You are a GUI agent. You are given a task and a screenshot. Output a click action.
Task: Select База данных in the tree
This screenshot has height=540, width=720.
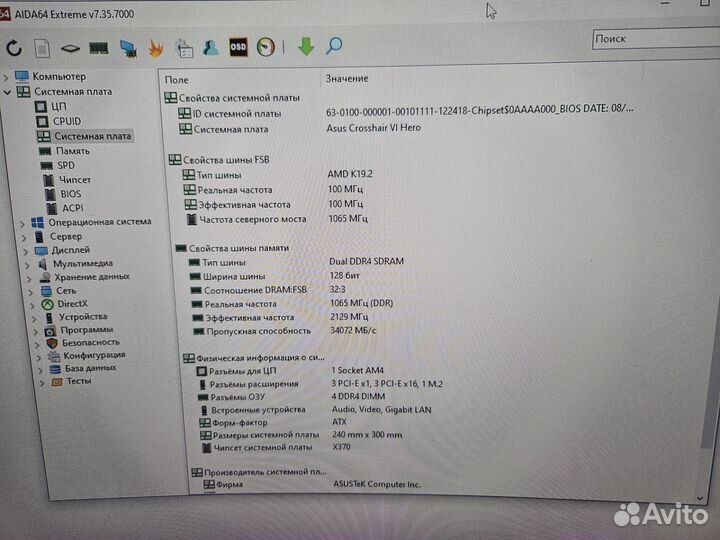[90, 368]
